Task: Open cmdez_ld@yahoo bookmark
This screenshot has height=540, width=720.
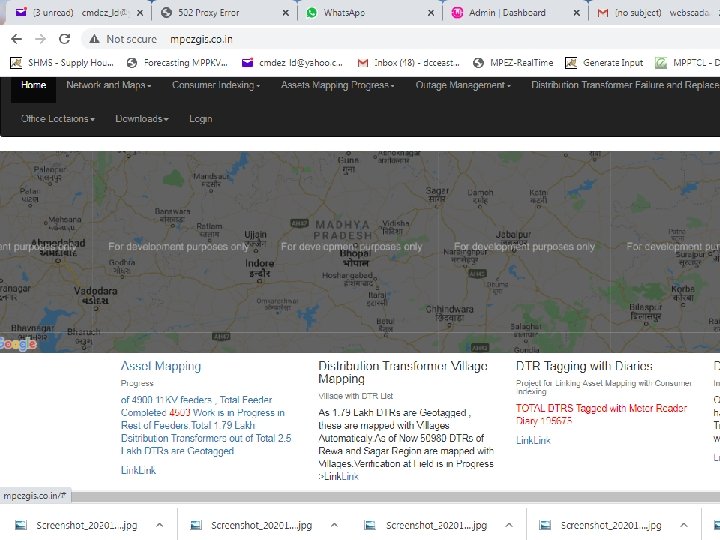Action: click(x=292, y=63)
